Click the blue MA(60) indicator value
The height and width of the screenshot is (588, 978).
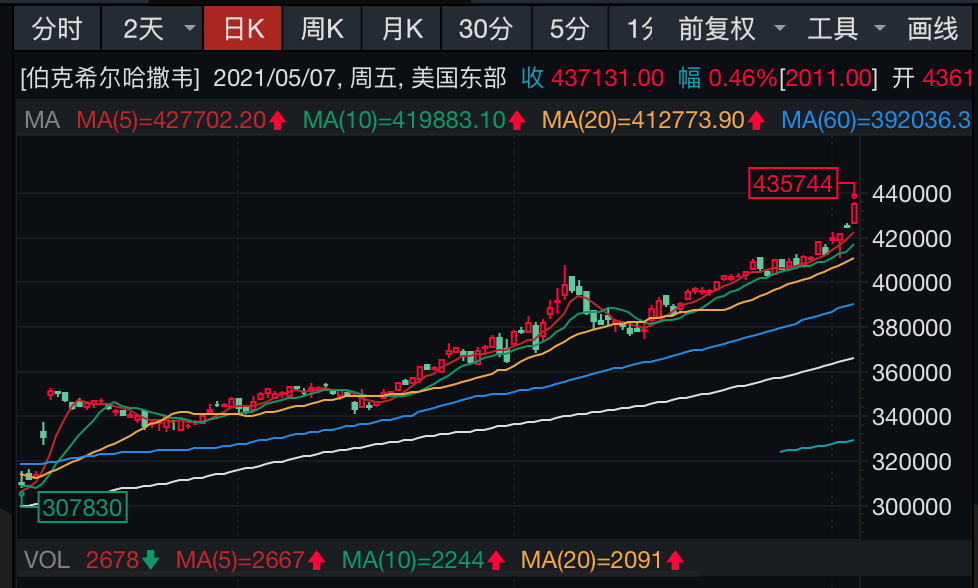(x=874, y=121)
